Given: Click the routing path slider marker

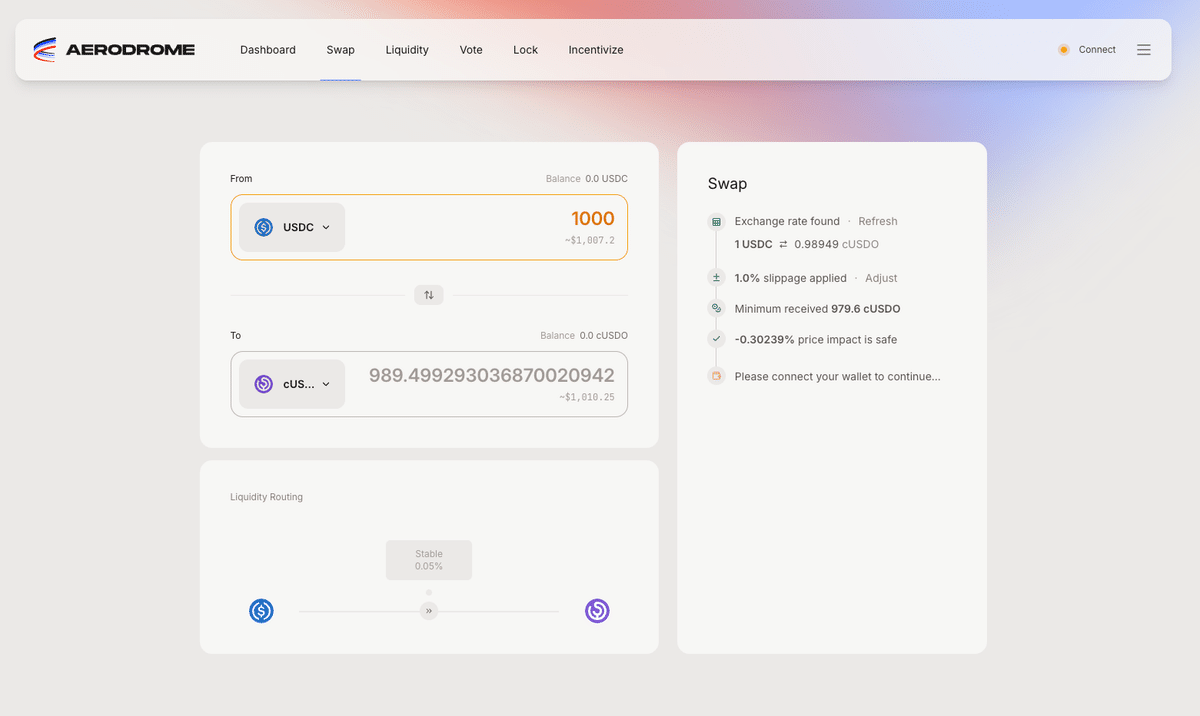Looking at the screenshot, I should tap(428, 592).
